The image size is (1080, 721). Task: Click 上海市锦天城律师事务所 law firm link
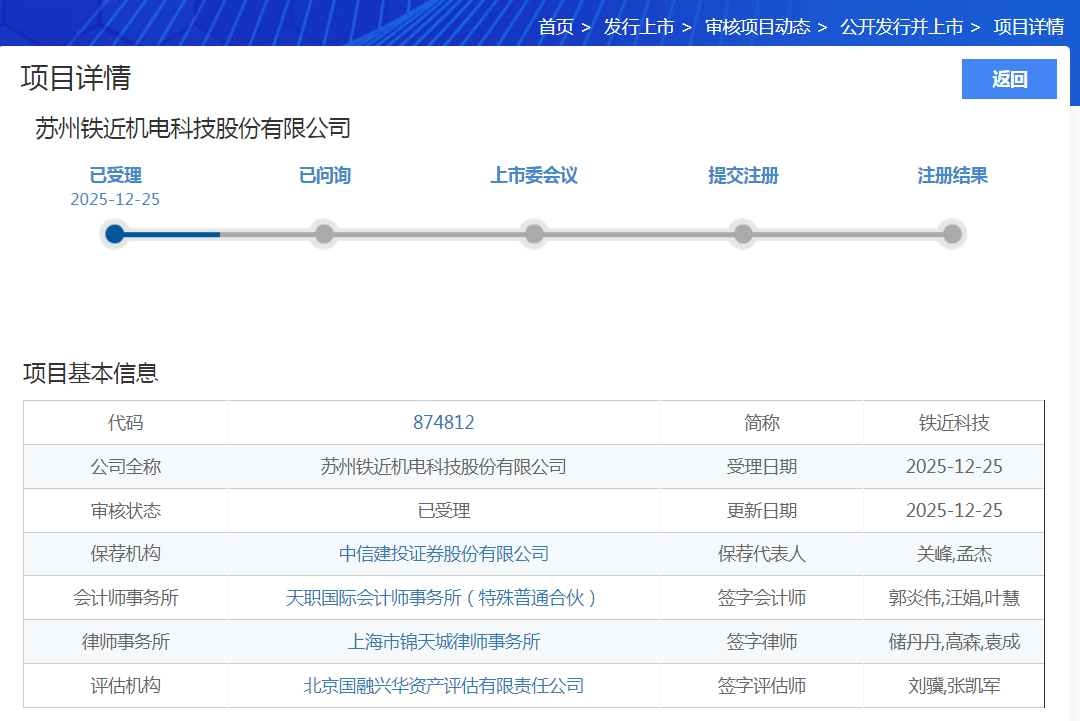[443, 642]
